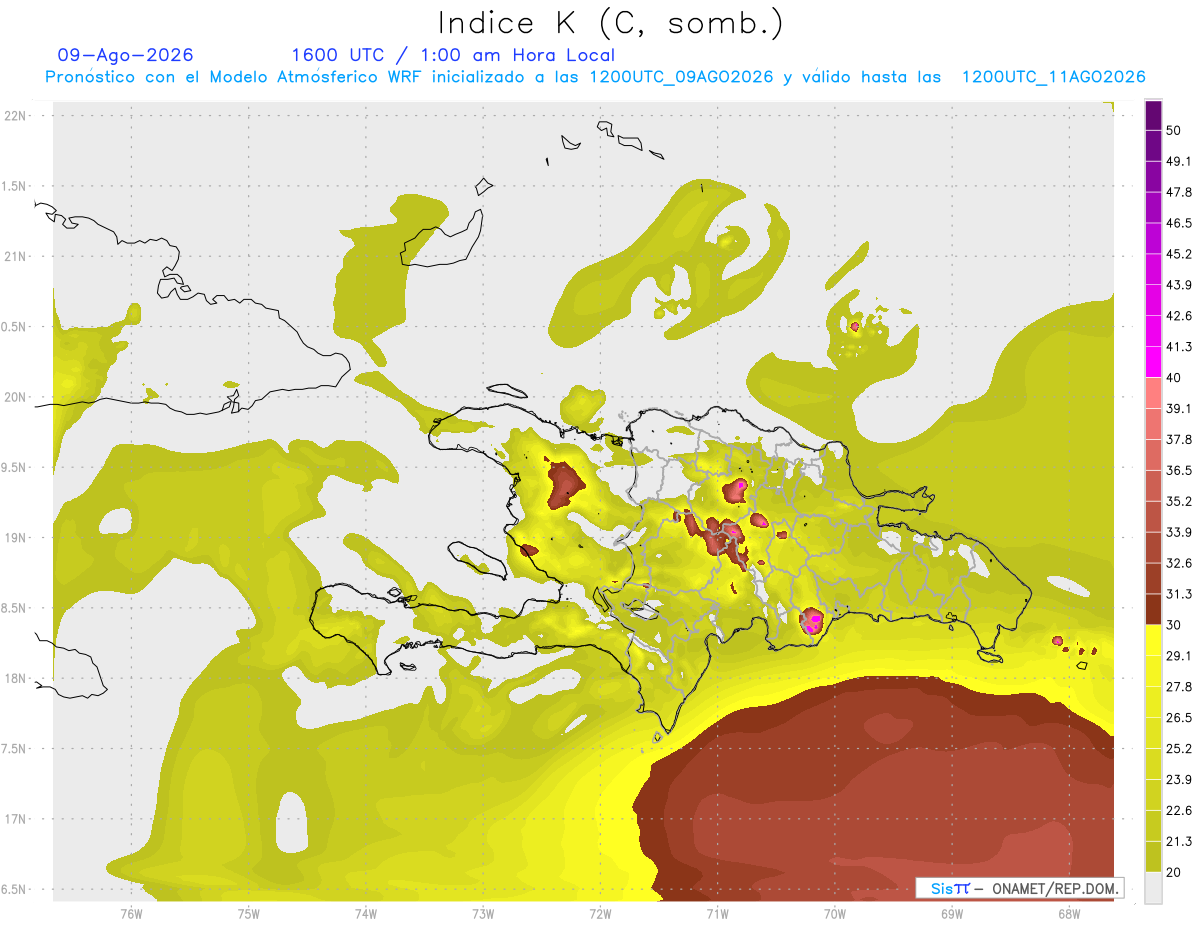This screenshot has height=927, width=1200.
Task: Click the legend value "45.2"
Action: tap(1179, 255)
